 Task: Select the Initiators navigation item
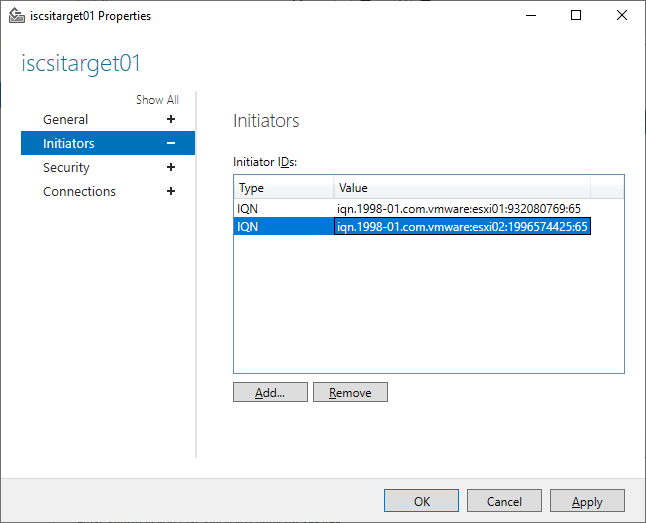pyautogui.click(x=108, y=143)
